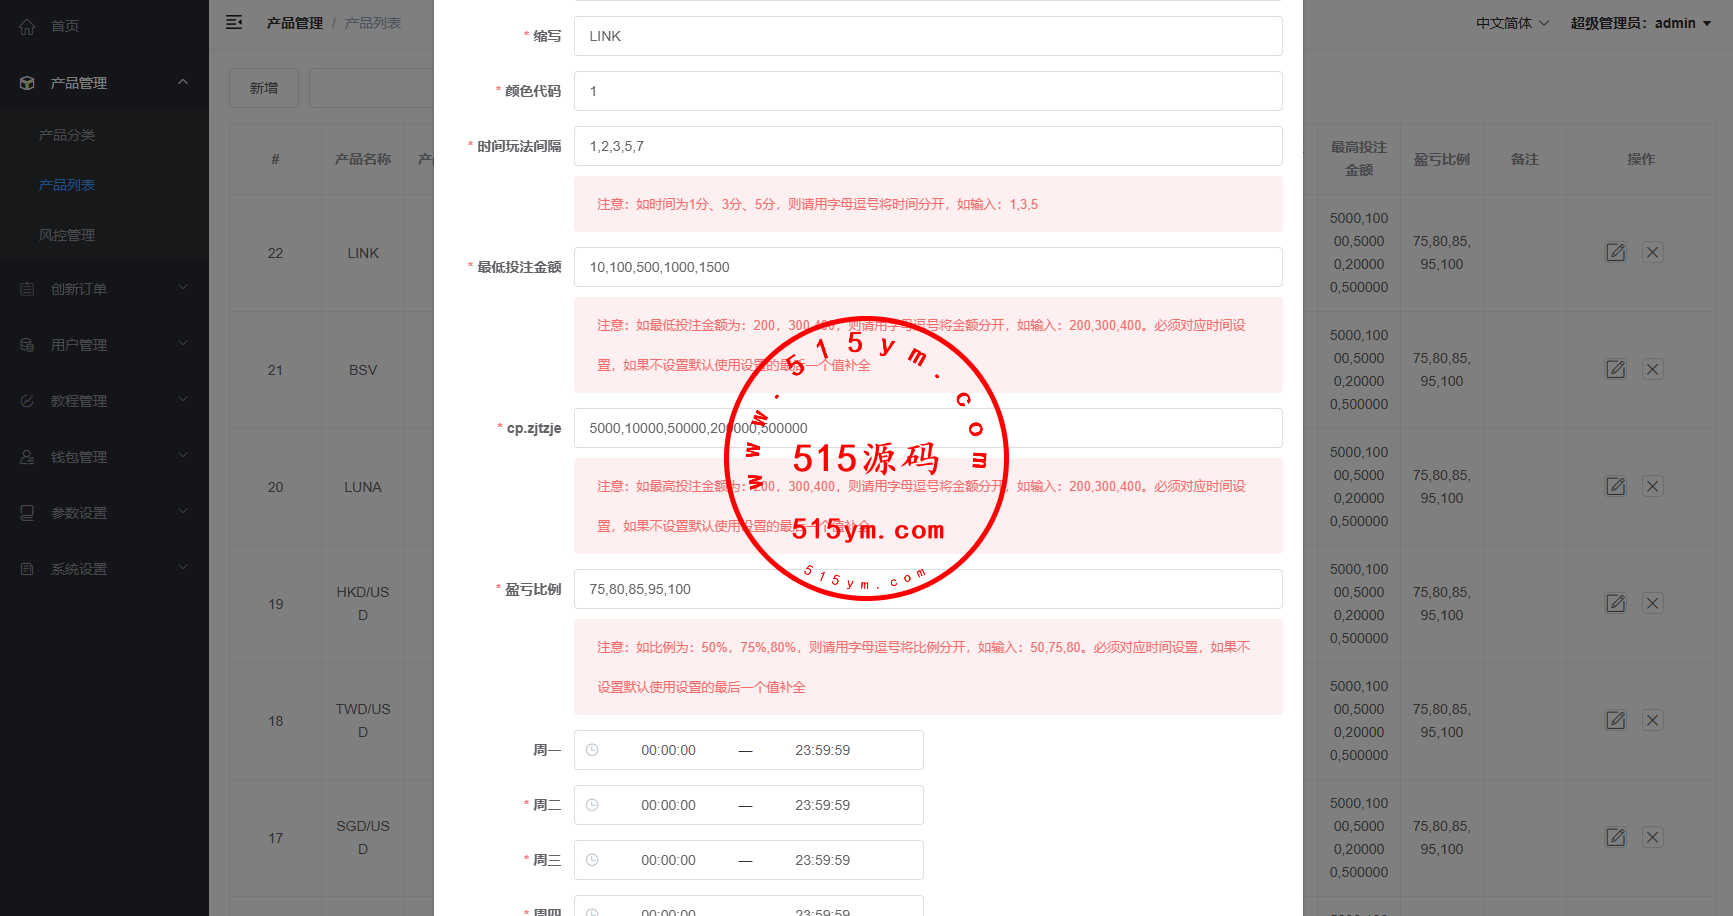Click the 产品管理 breadcrumb link

(x=294, y=23)
